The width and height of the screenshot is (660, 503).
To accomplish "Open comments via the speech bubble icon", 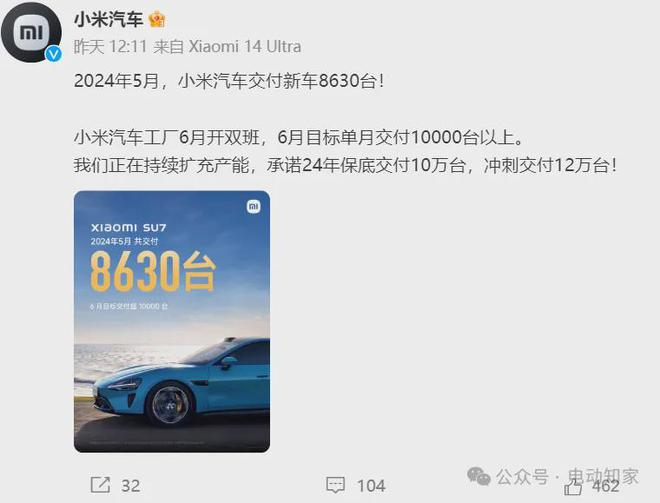I will (335, 485).
